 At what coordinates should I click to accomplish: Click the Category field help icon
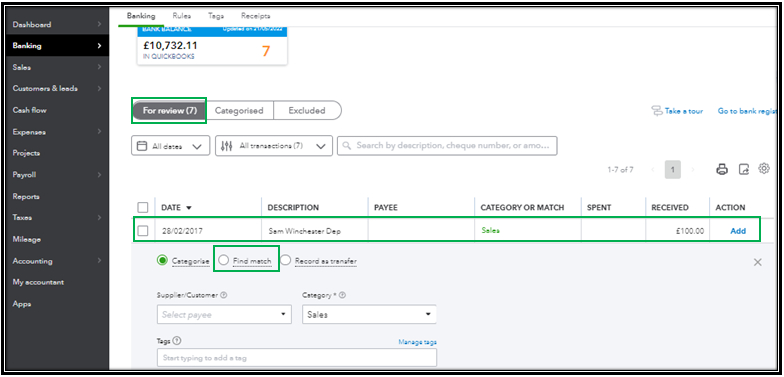click(343, 295)
